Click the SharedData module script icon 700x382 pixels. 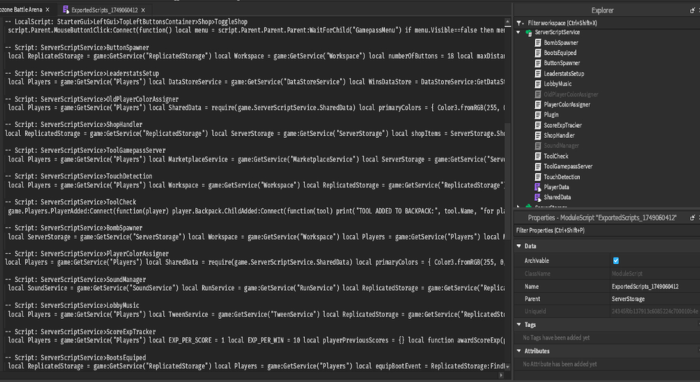(538, 197)
